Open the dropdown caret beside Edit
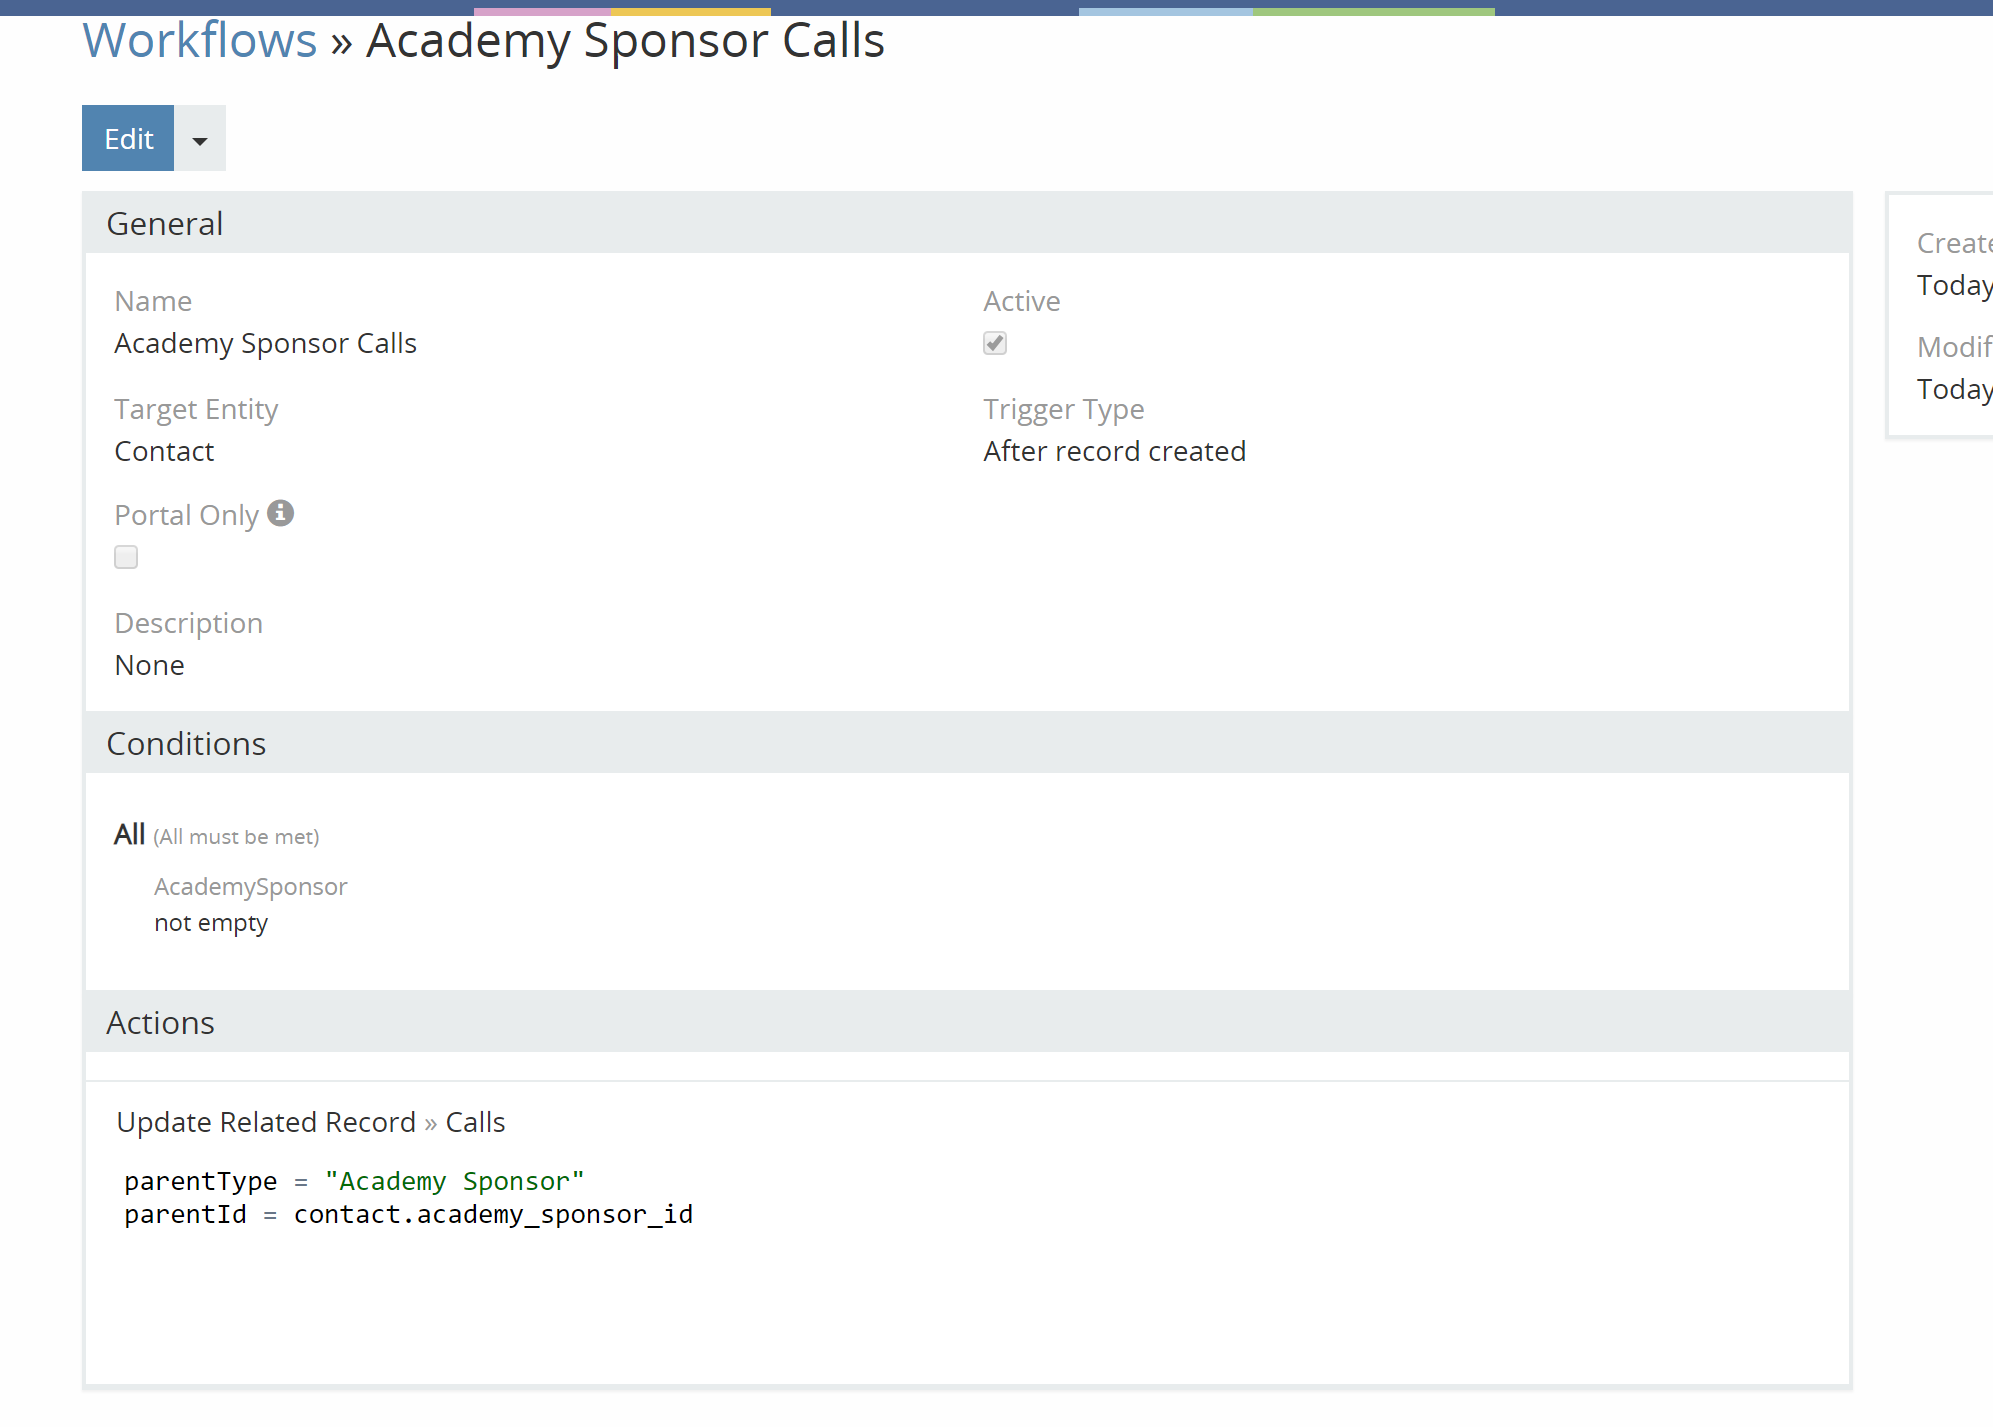The width and height of the screenshot is (1993, 1427). [x=200, y=139]
